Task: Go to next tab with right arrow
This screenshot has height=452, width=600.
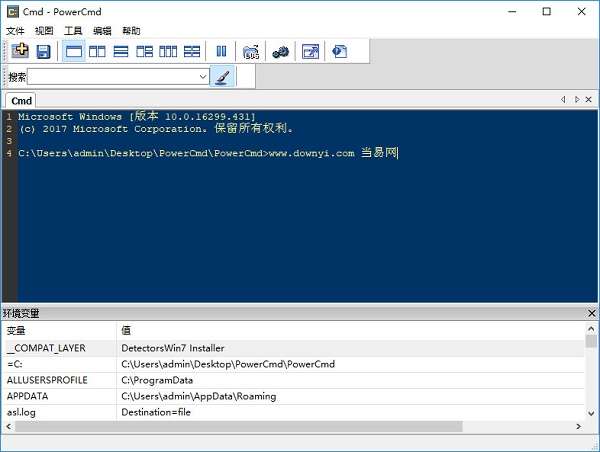Action: click(x=577, y=100)
